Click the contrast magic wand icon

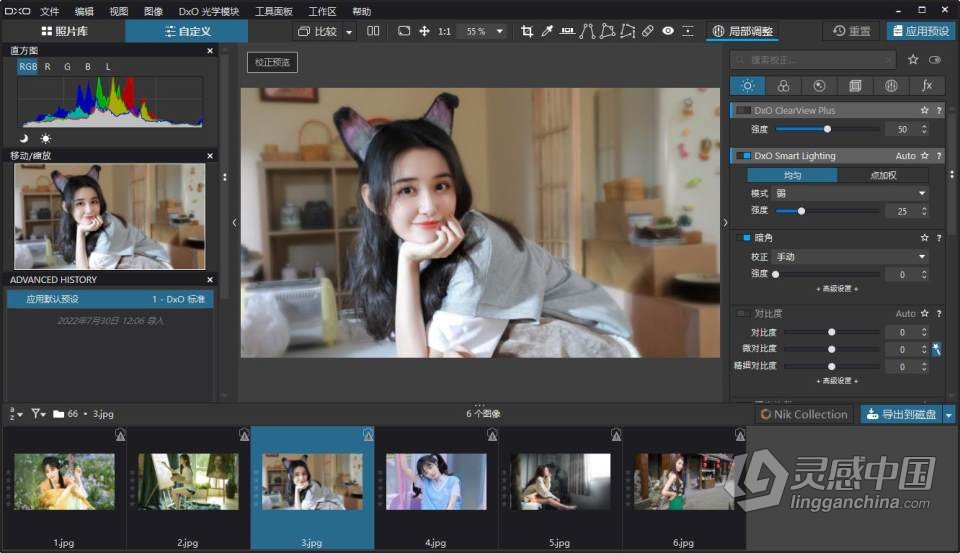[x=937, y=349]
